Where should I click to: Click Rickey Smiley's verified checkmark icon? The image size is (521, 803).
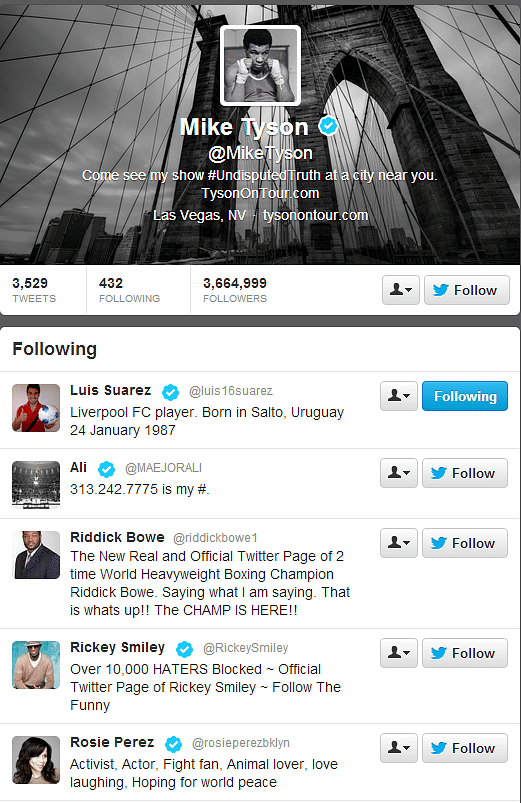184,649
